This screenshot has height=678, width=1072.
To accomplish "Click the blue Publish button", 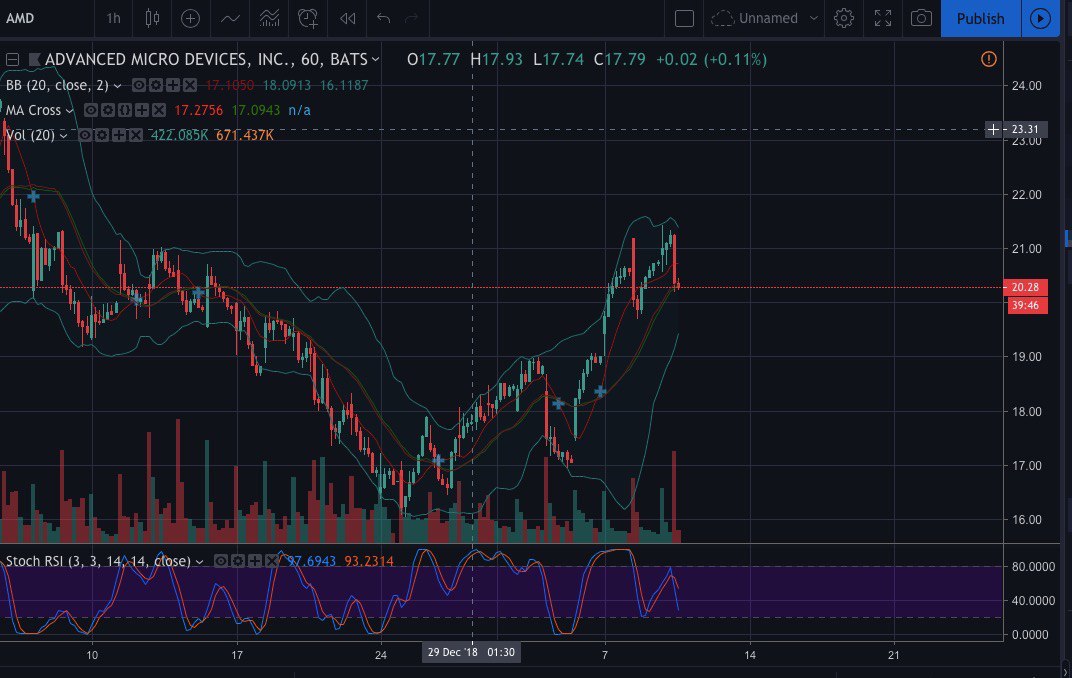I will 980,18.
